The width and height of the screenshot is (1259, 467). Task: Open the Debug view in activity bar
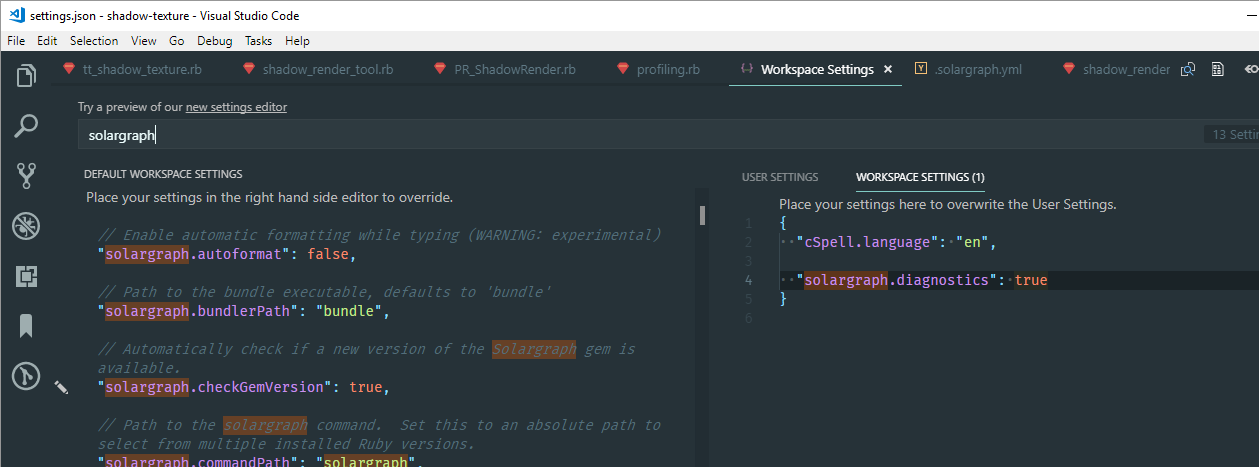(x=26, y=226)
